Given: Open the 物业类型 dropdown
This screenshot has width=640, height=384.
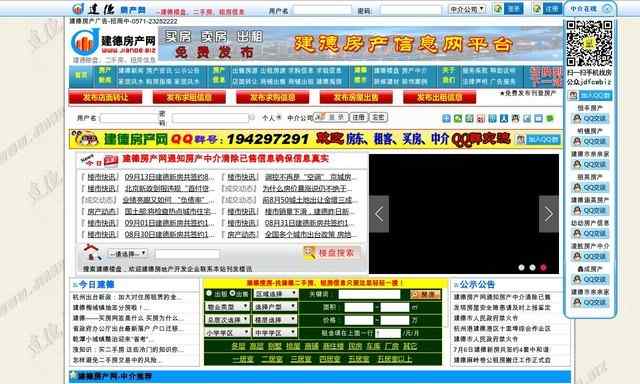Looking at the screenshot, I should [x=227, y=307].
